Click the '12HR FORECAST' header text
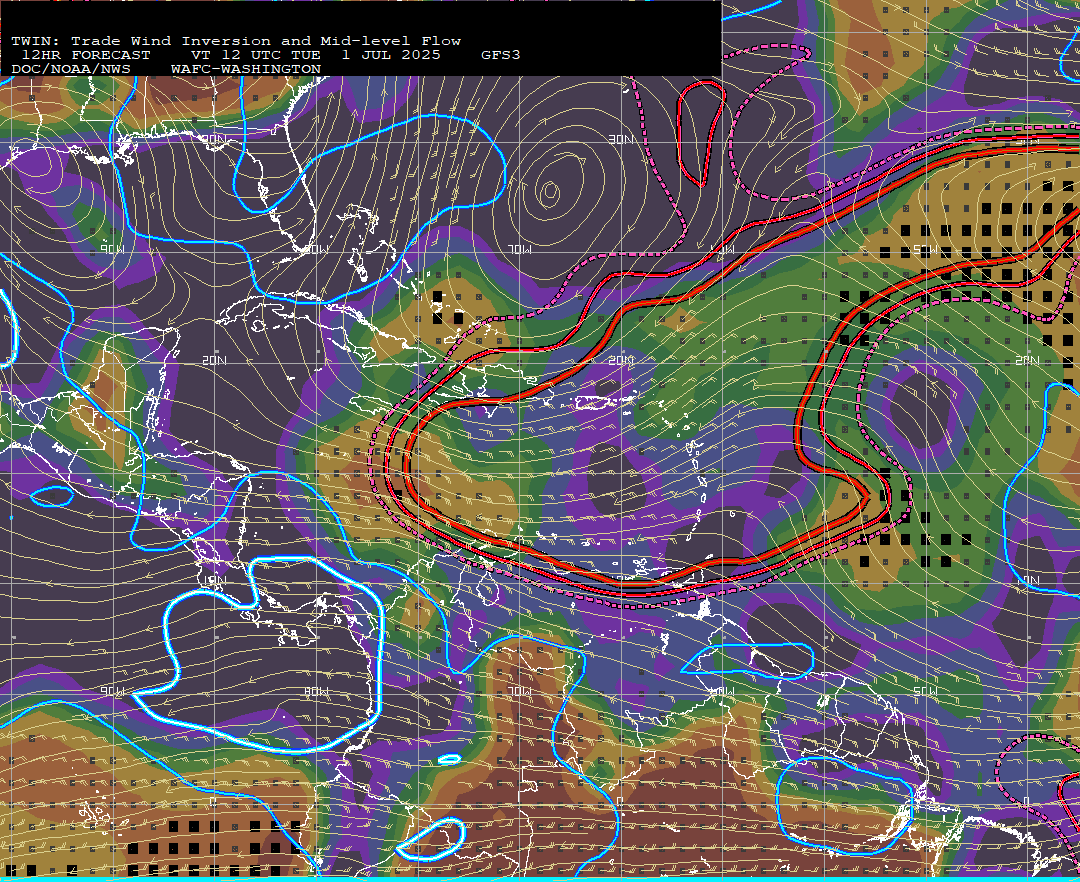Viewport: 1080px width, 882px height. pyautogui.click(x=86, y=55)
